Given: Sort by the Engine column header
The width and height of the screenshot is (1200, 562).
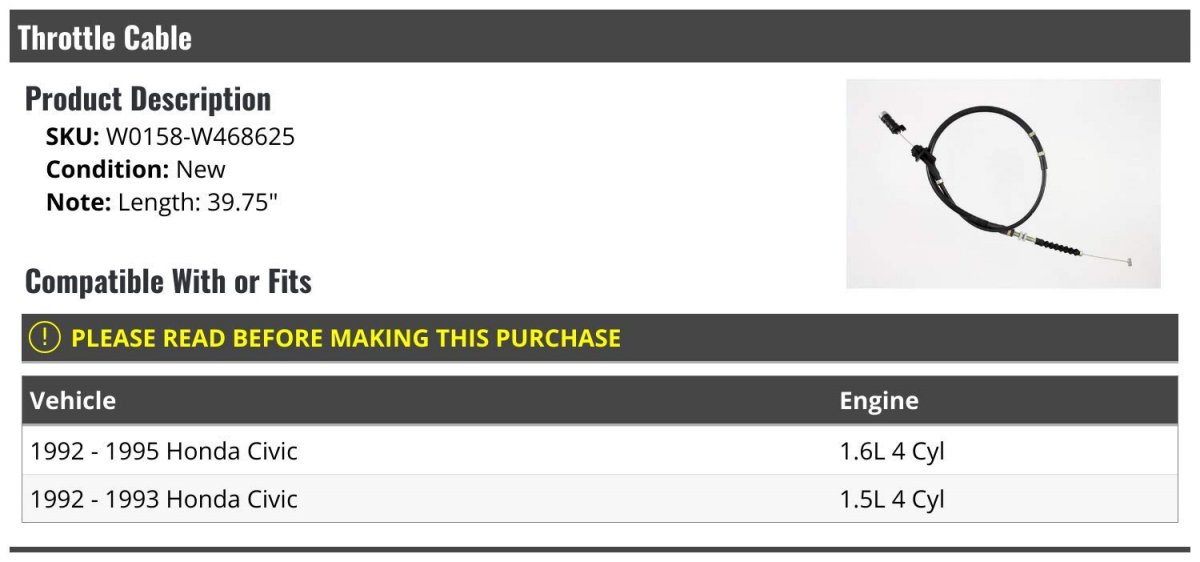Looking at the screenshot, I should 878,401.
